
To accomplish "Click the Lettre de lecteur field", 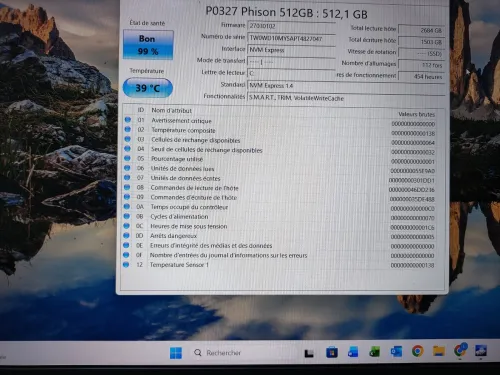I will [x=291, y=73].
